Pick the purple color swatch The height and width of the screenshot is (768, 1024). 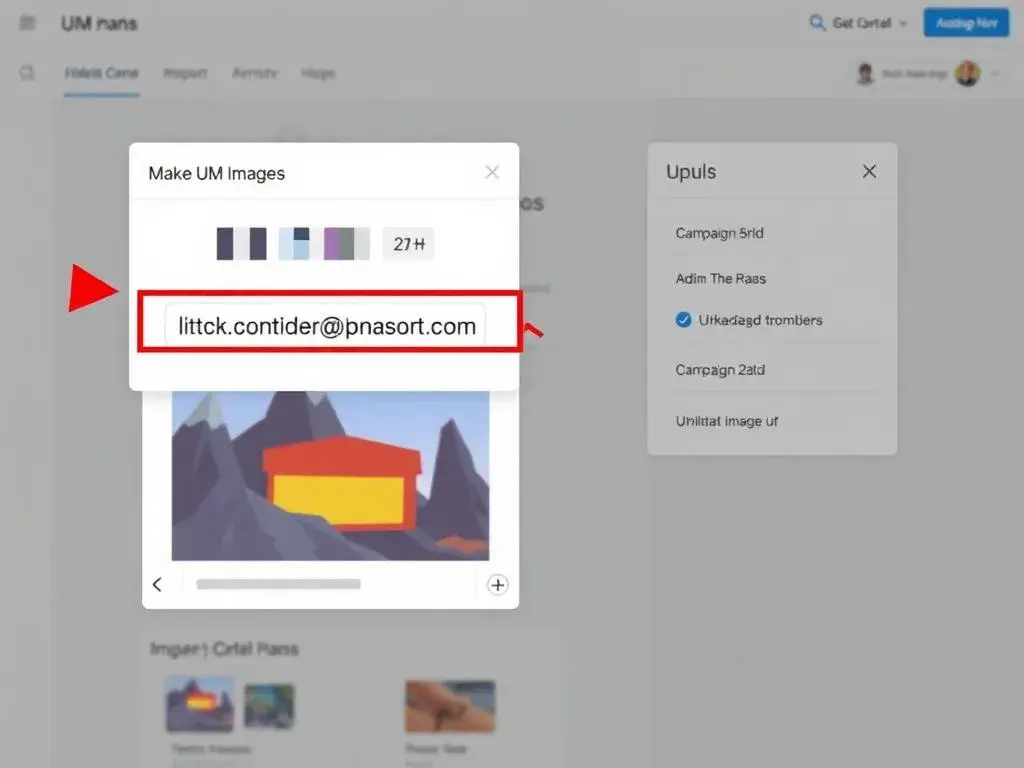(x=338, y=243)
